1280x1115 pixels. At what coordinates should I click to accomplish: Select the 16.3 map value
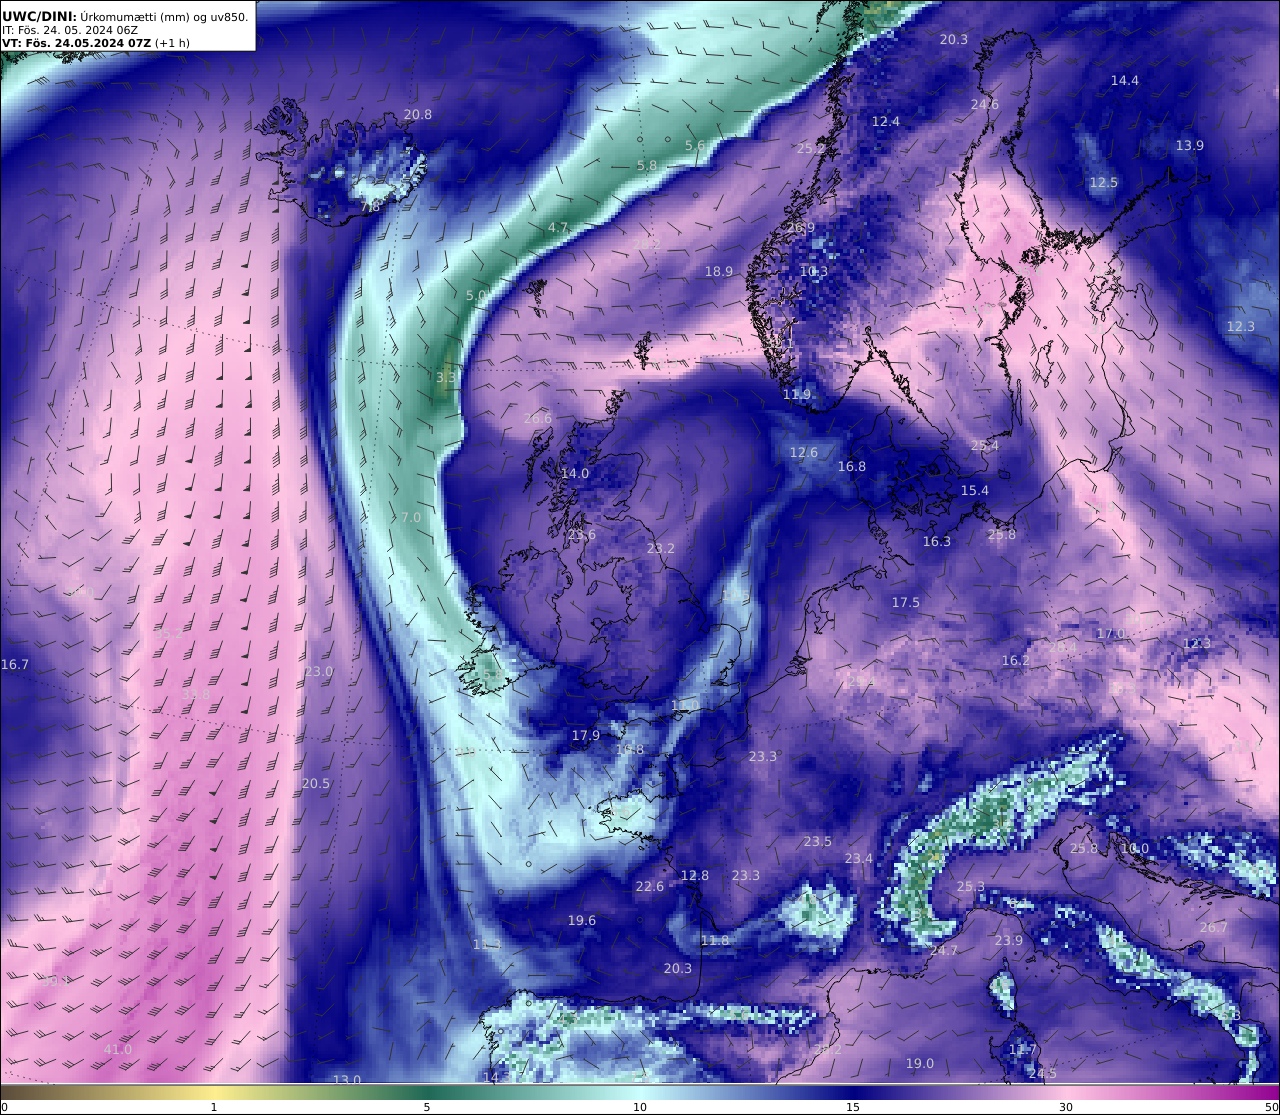(x=937, y=542)
